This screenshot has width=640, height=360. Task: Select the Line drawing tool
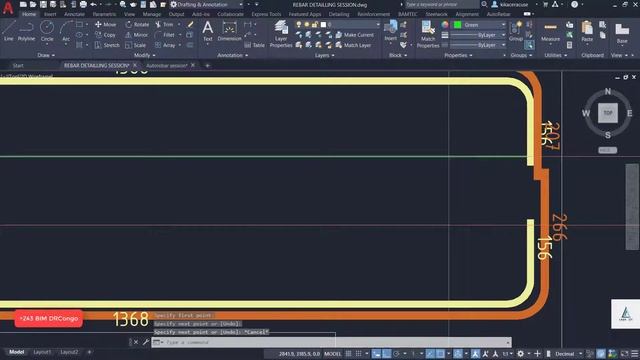pos(9,31)
